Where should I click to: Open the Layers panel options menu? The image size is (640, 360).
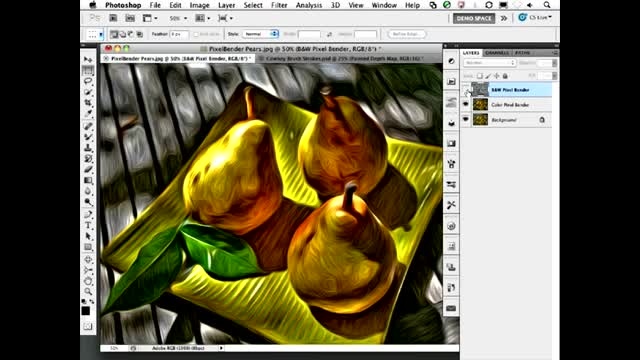click(555, 53)
